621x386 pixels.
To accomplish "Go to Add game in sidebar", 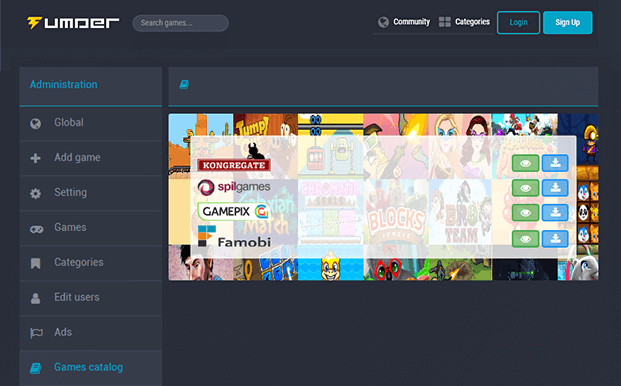I will point(91,158).
